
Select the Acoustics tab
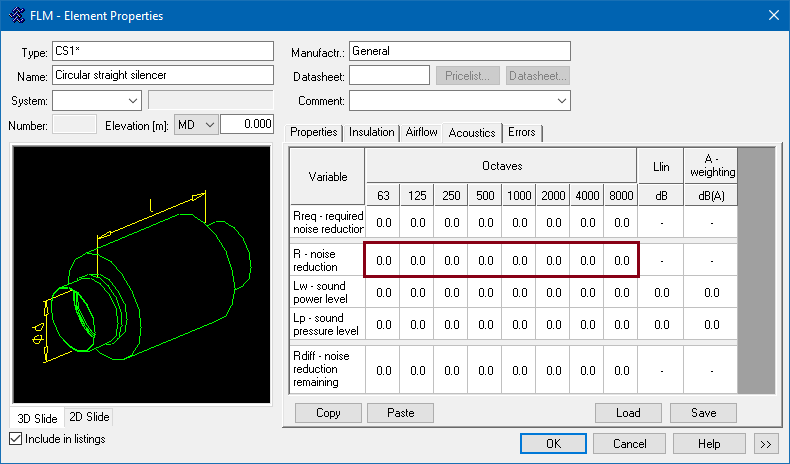pyautogui.click(x=472, y=133)
